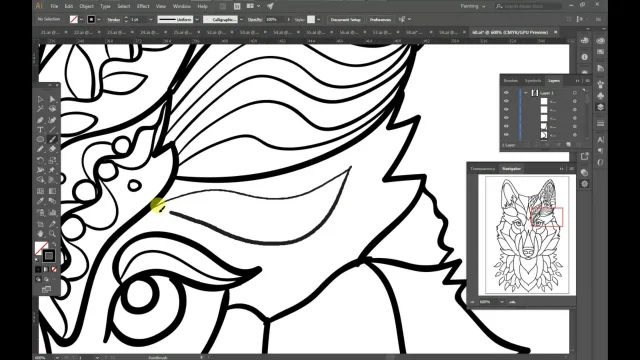Select the Lasso tool
This screenshot has height=360, width=640.
(x=52, y=109)
